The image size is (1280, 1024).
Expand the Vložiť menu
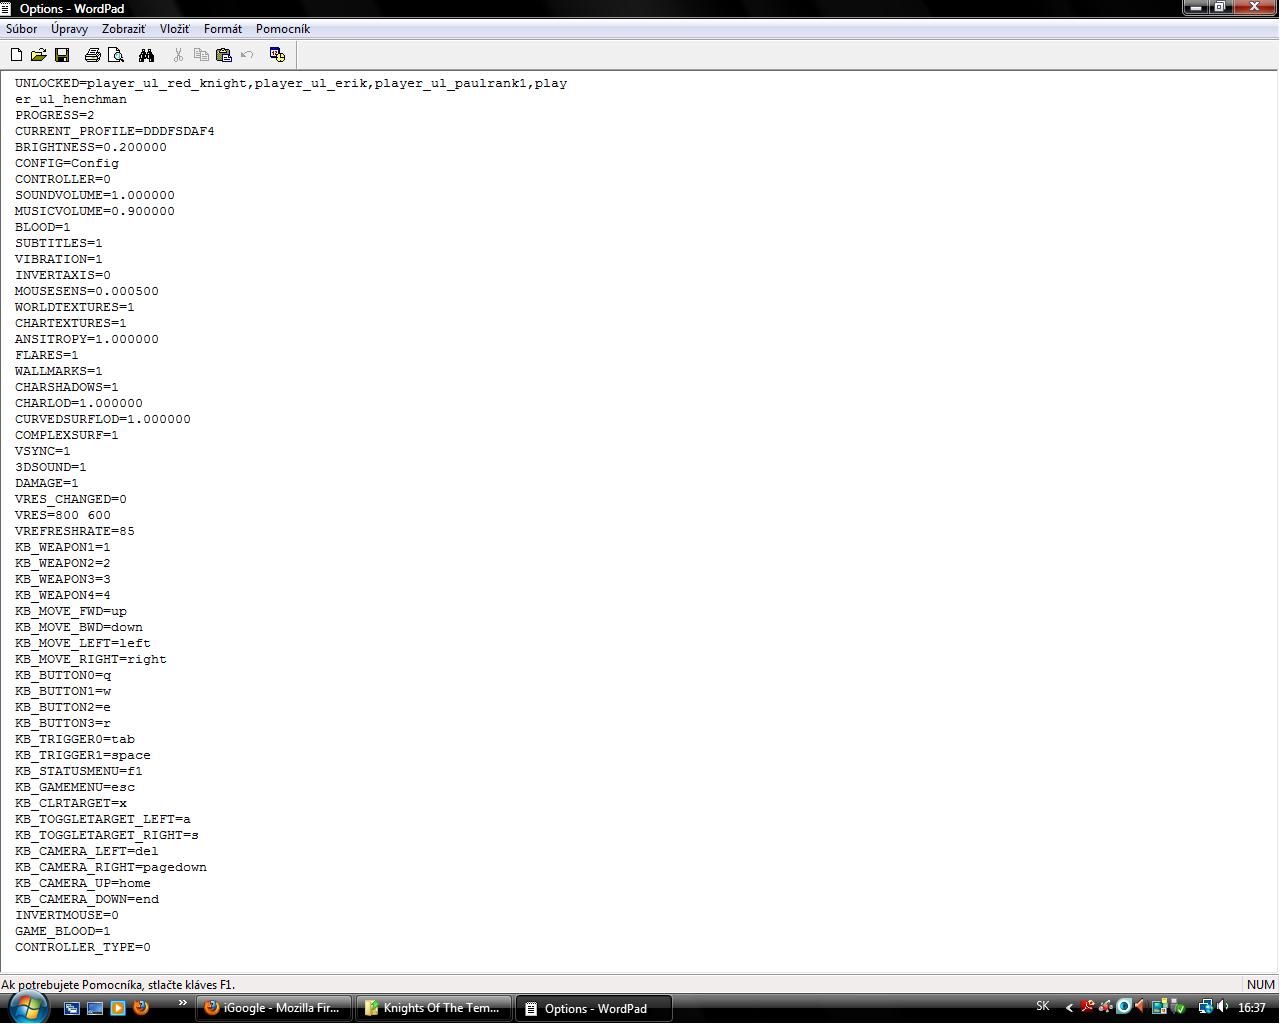[x=174, y=29]
